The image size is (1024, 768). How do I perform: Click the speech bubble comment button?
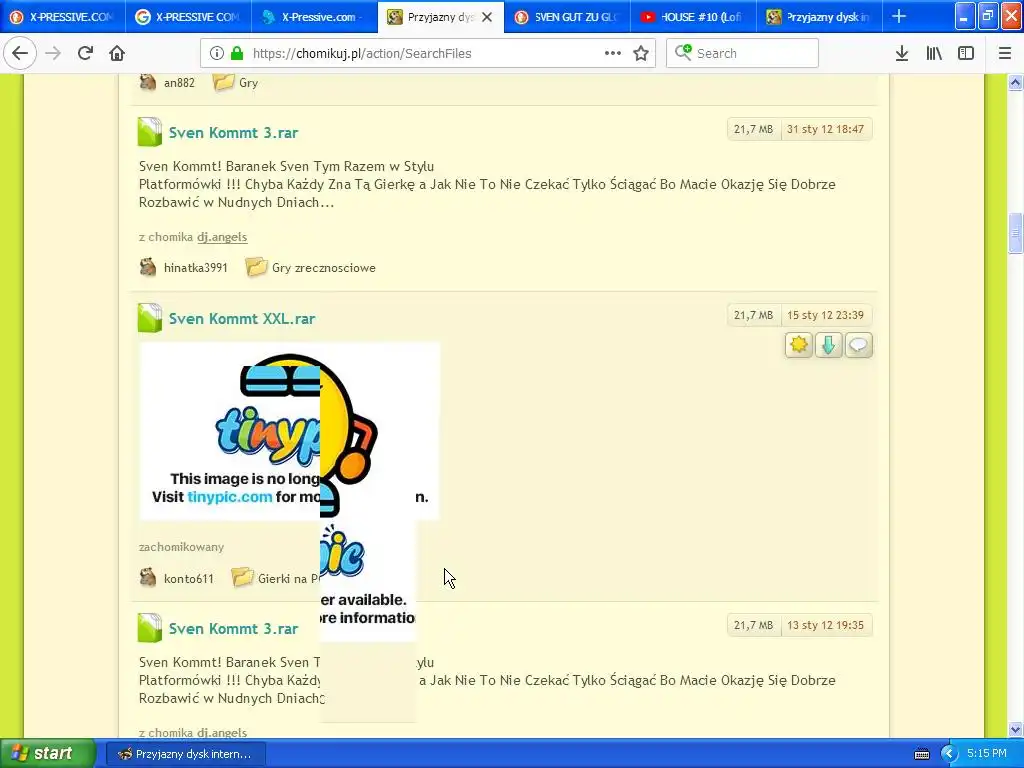coord(859,345)
